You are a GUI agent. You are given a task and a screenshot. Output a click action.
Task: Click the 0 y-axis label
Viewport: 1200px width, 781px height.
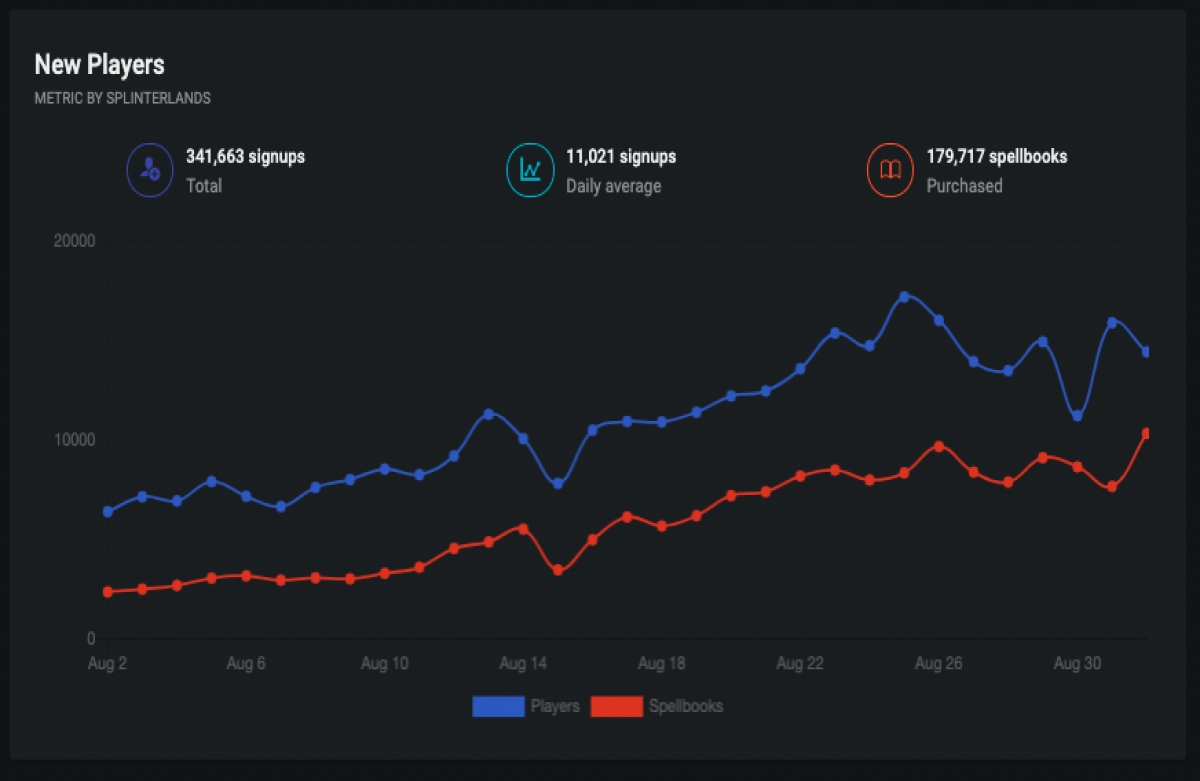(90, 639)
